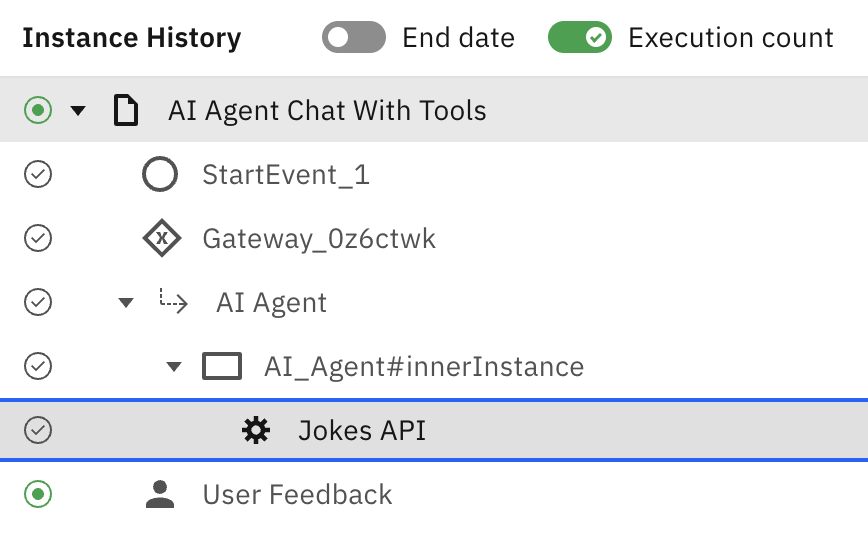Click the green active status icon for User Feedback

pyautogui.click(x=38, y=494)
